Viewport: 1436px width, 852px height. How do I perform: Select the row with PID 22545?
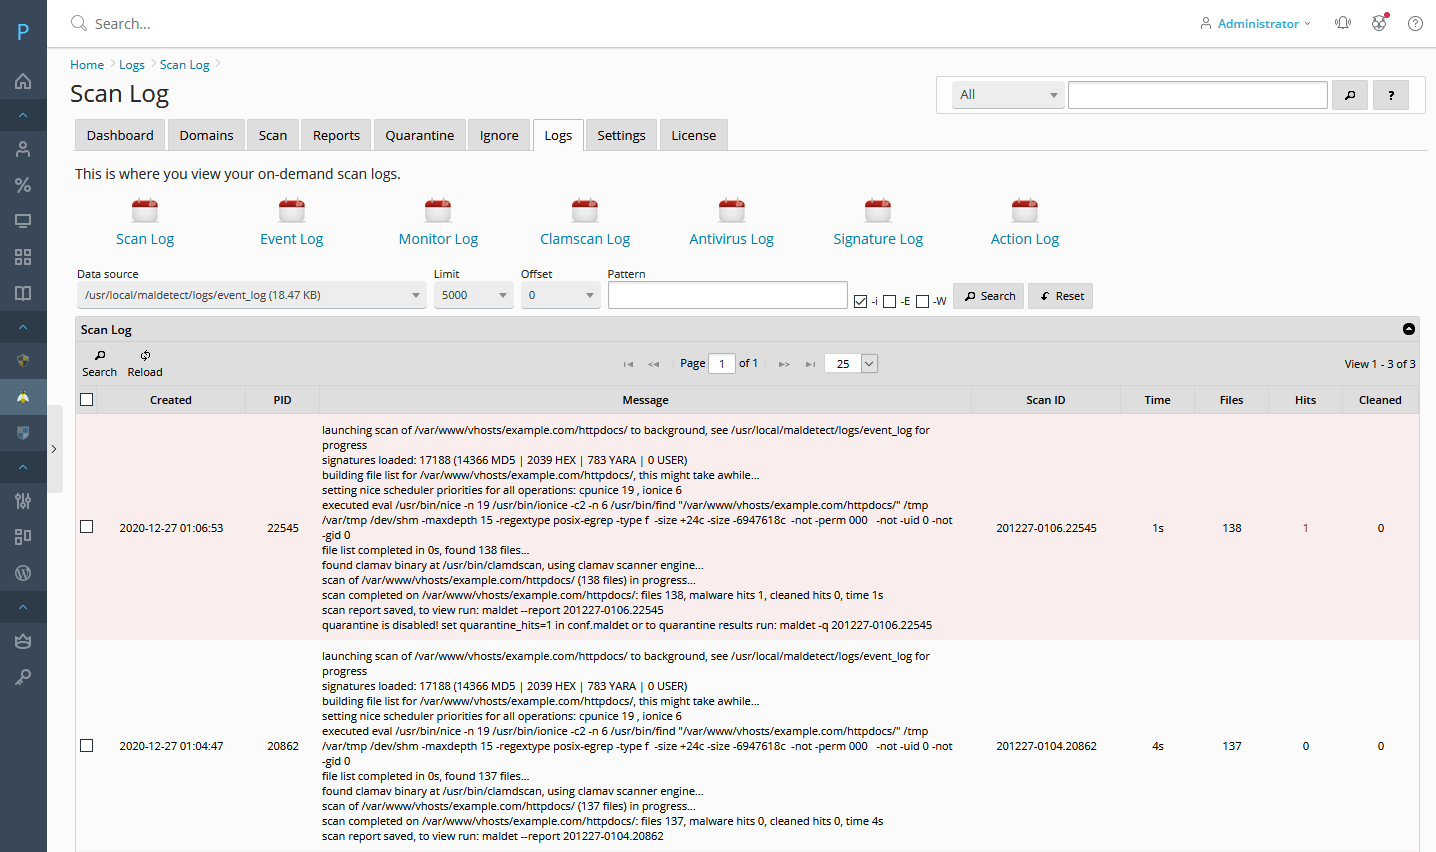(x=87, y=527)
